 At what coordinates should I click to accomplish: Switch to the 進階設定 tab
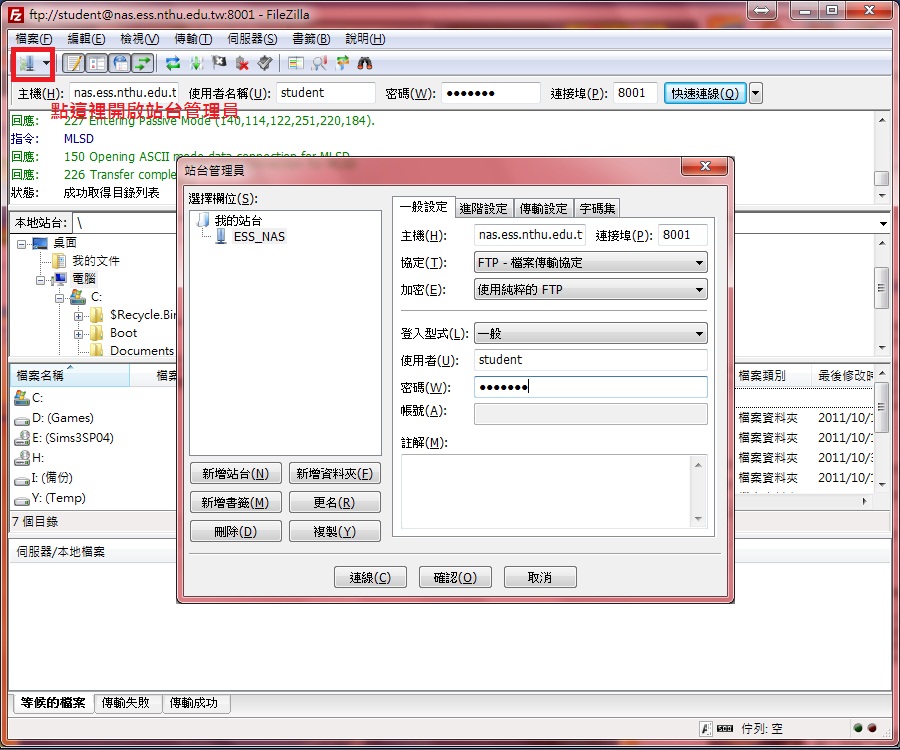click(483, 208)
